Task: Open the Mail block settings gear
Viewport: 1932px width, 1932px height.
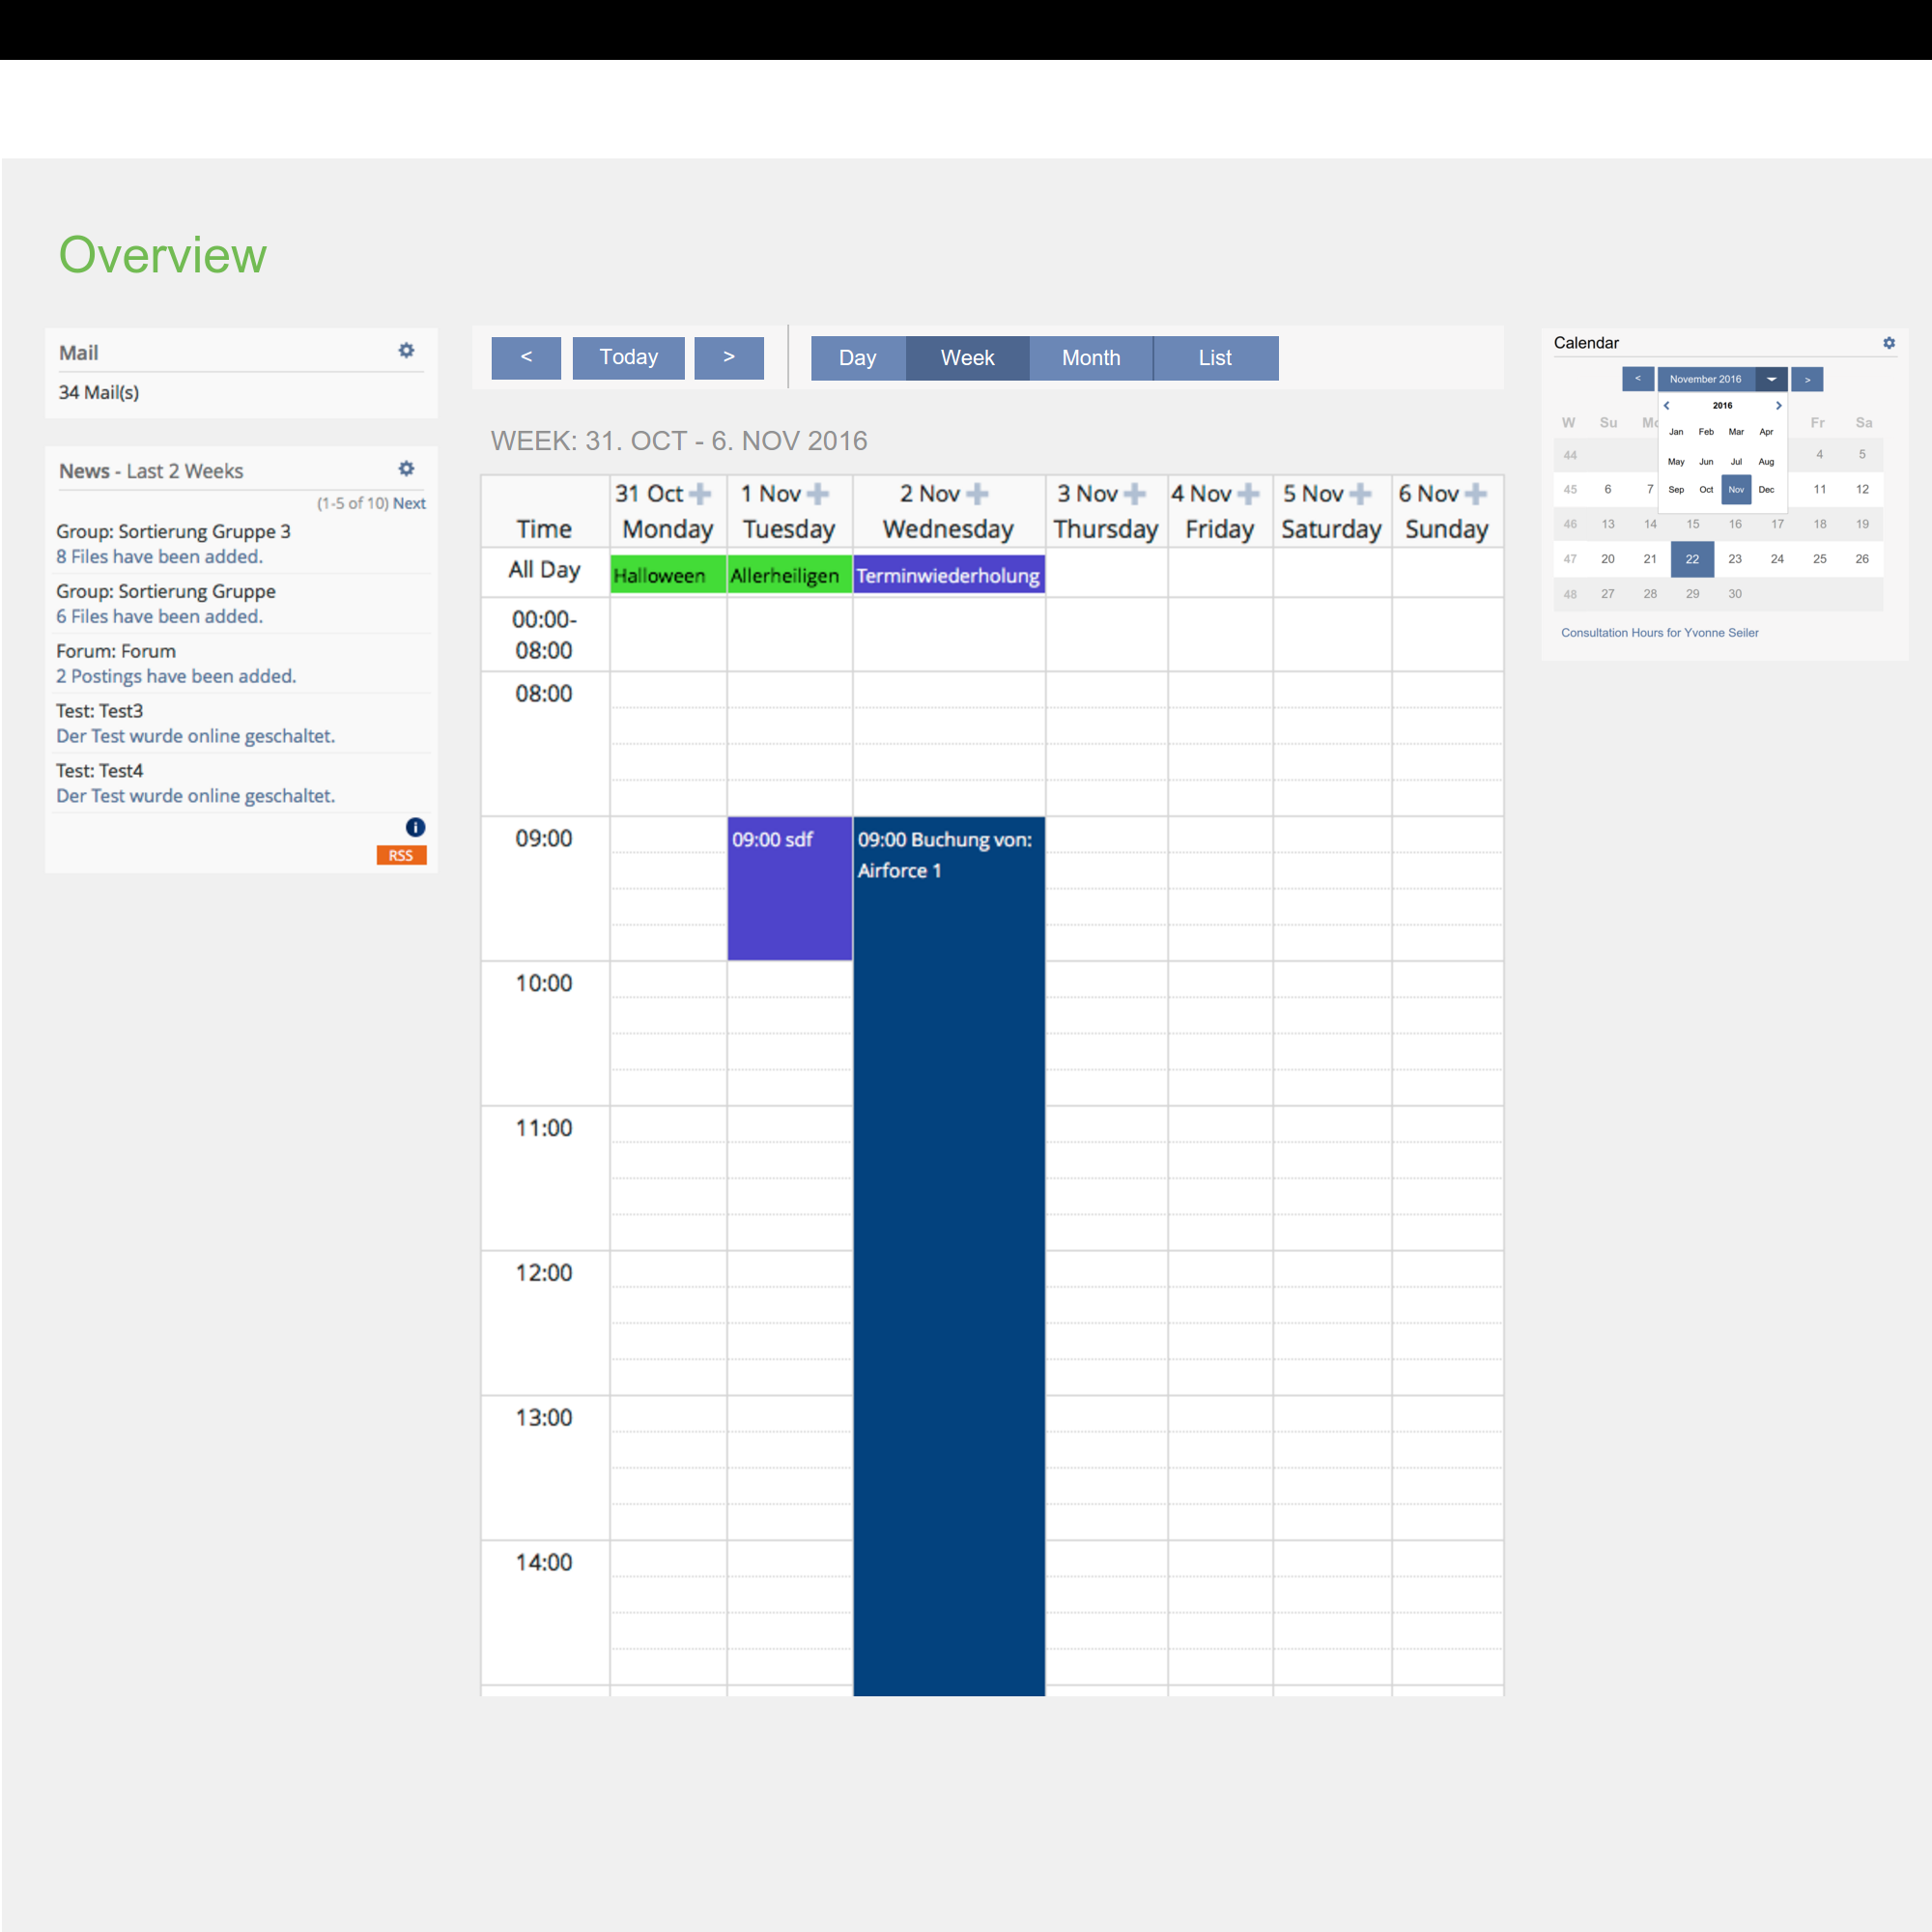Action: tap(406, 350)
